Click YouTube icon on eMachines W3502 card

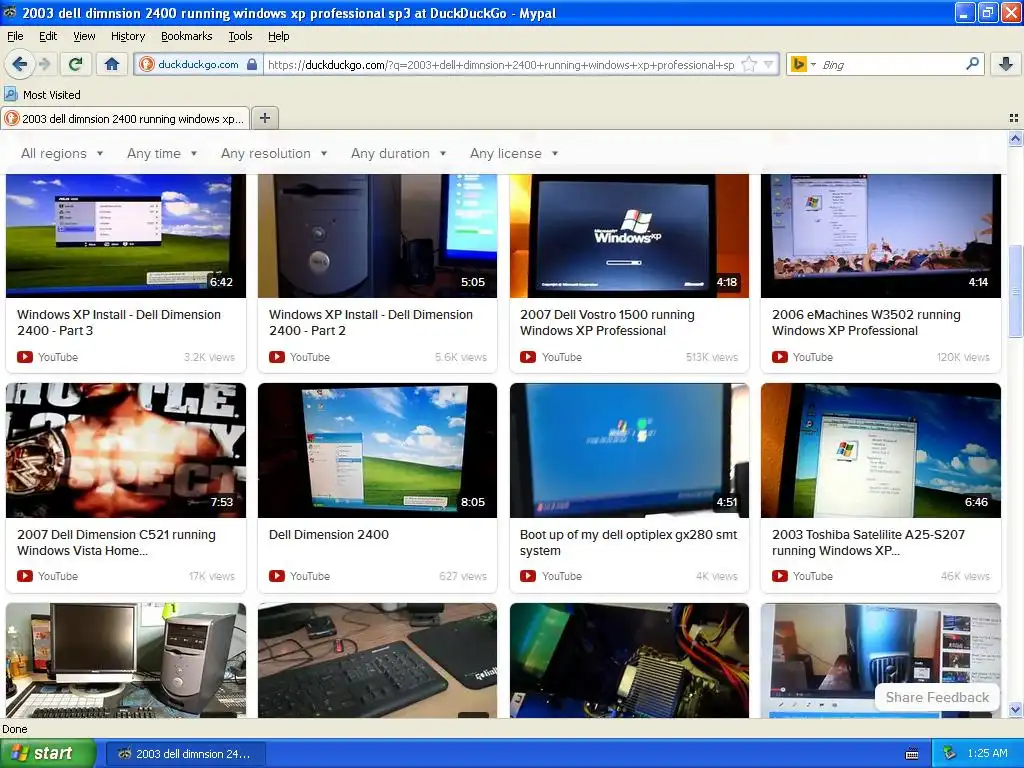pyautogui.click(x=780, y=357)
